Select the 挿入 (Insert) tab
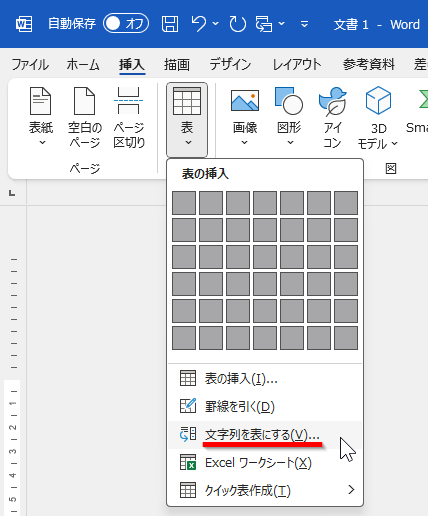 click(x=132, y=64)
